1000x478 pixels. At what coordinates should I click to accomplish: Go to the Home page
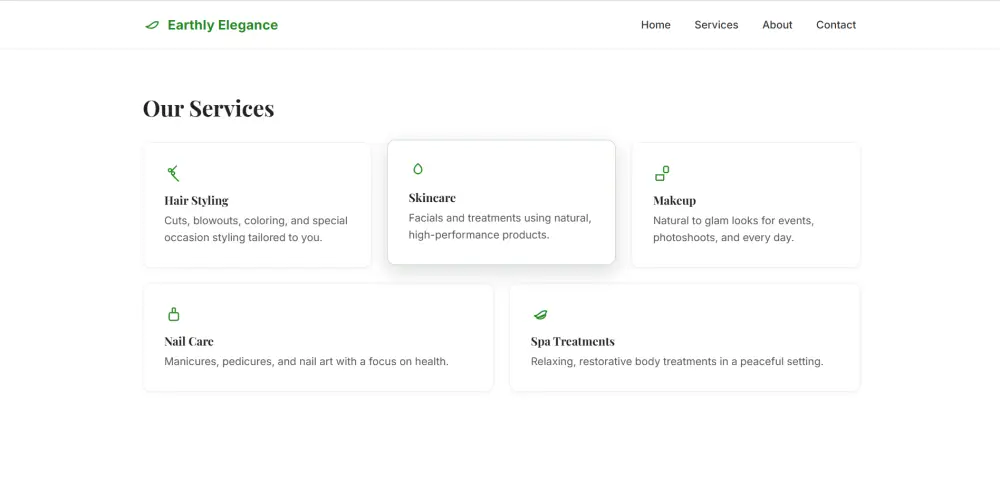tap(656, 25)
